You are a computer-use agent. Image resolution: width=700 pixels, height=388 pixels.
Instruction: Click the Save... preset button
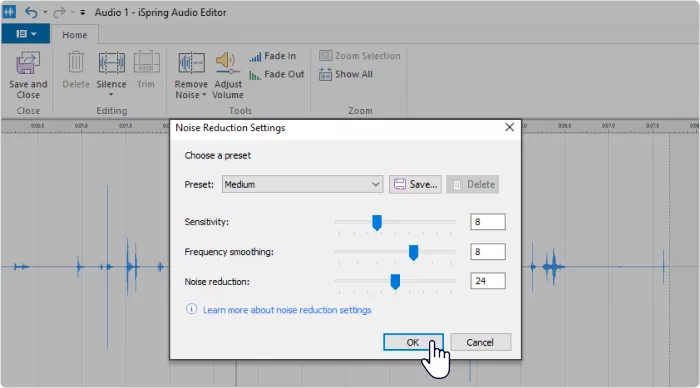(415, 184)
